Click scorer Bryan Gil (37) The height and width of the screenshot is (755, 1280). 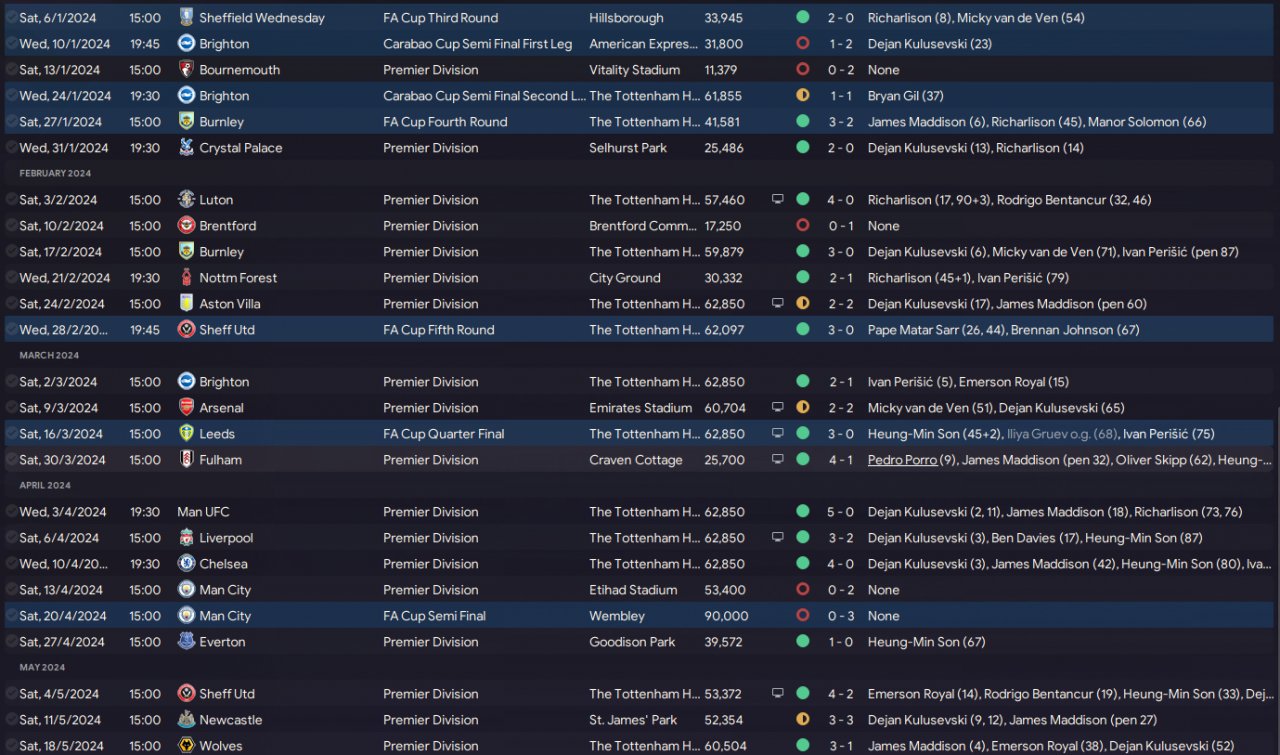906,96
